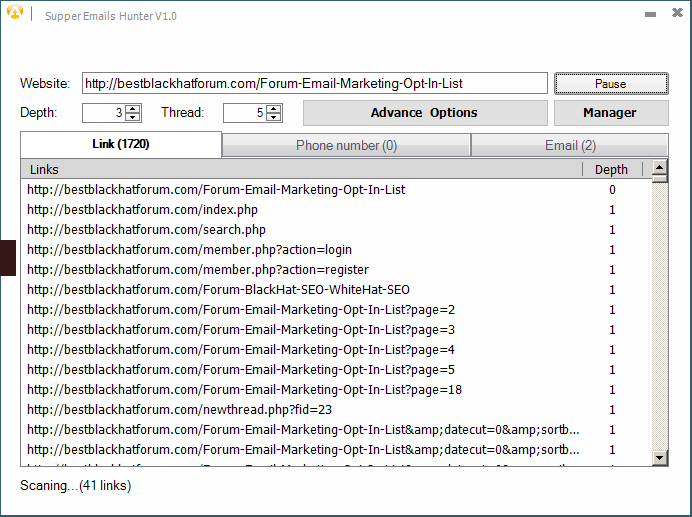The width and height of the screenshot is (692, 517).
Task: Click the Website: label
Action: pyautogui.click(x=45, y=83)
